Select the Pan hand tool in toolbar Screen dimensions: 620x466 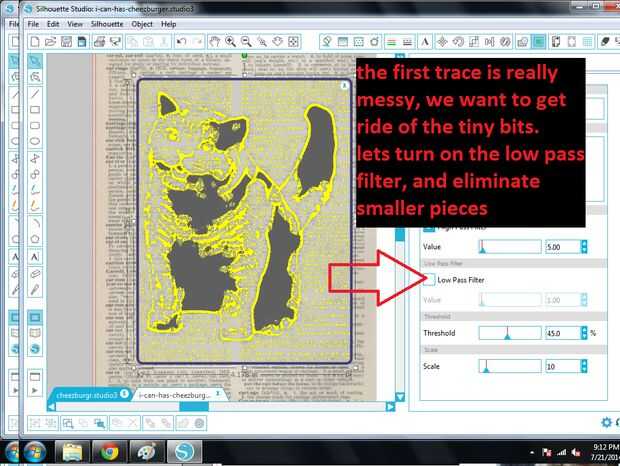[x=215, y=42]
